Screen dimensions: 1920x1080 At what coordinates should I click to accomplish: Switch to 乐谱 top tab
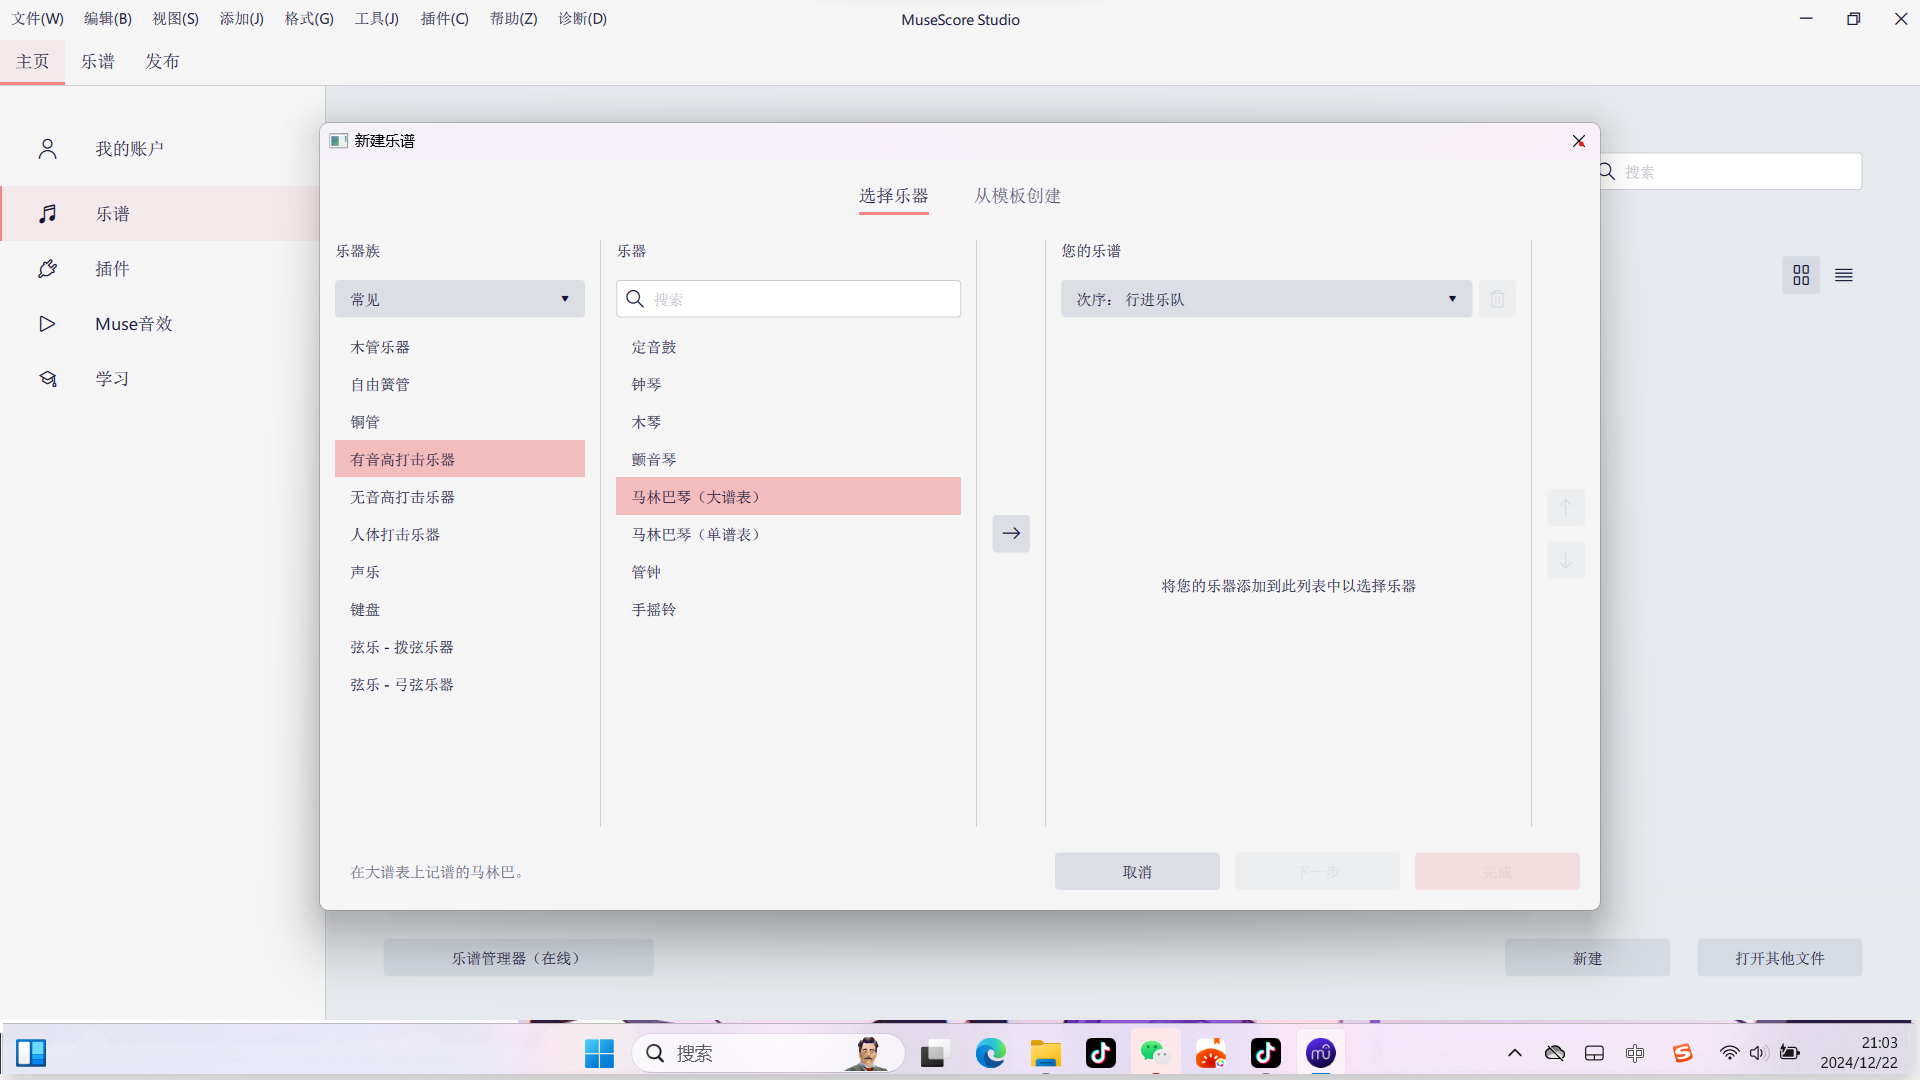pyautogui.click(x=97, y=62)
